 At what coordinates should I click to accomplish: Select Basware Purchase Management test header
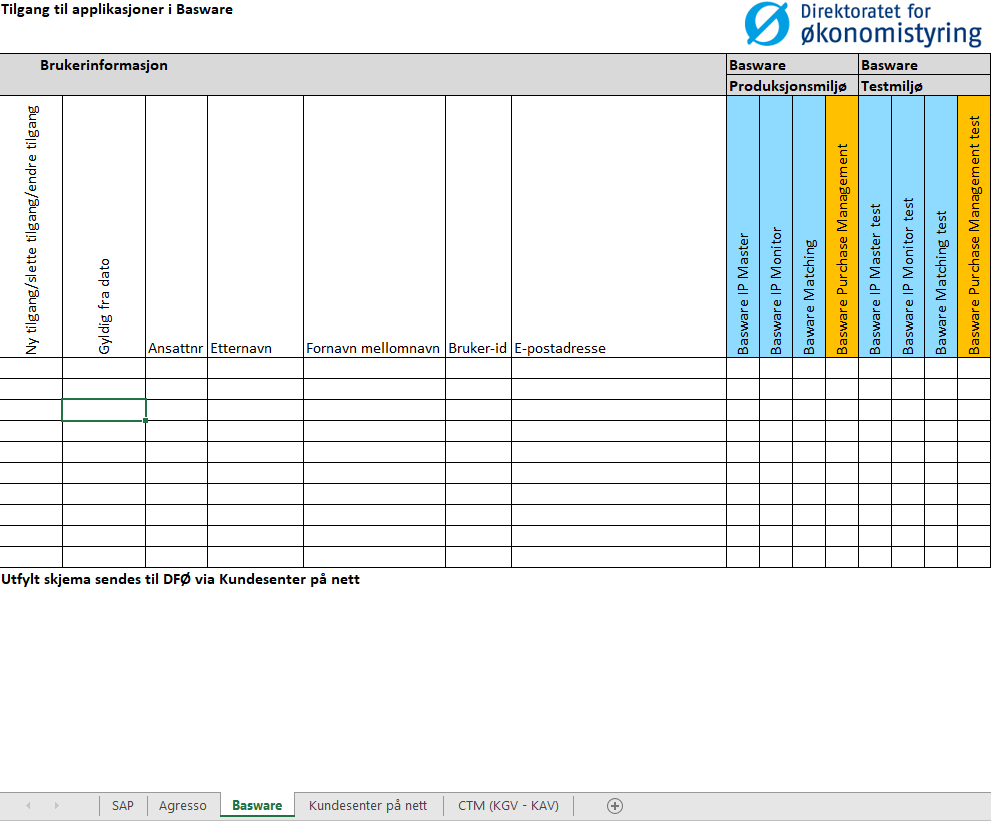[974, 227]
